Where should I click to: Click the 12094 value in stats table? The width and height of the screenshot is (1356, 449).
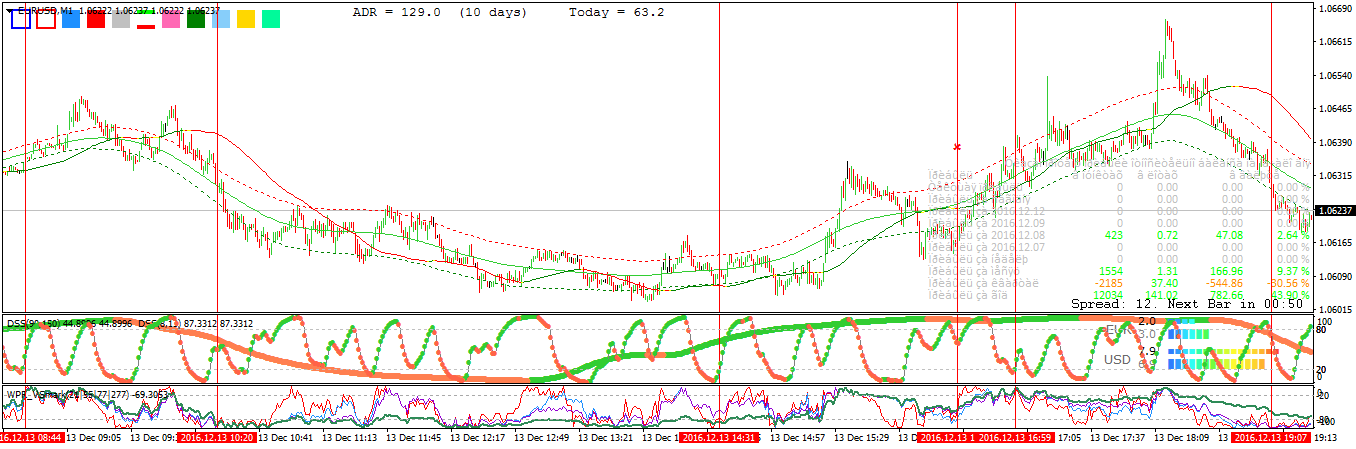[x=1106, y=295]
